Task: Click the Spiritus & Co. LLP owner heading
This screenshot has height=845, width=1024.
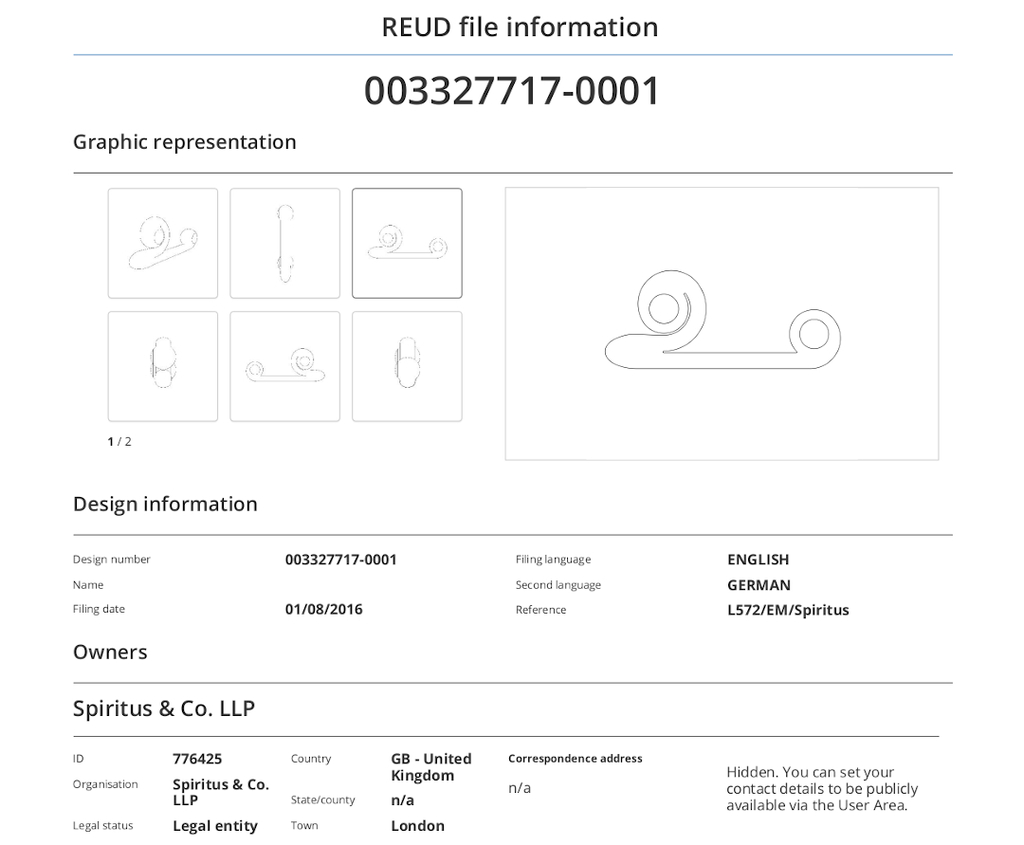Action: tap(164, 708)
